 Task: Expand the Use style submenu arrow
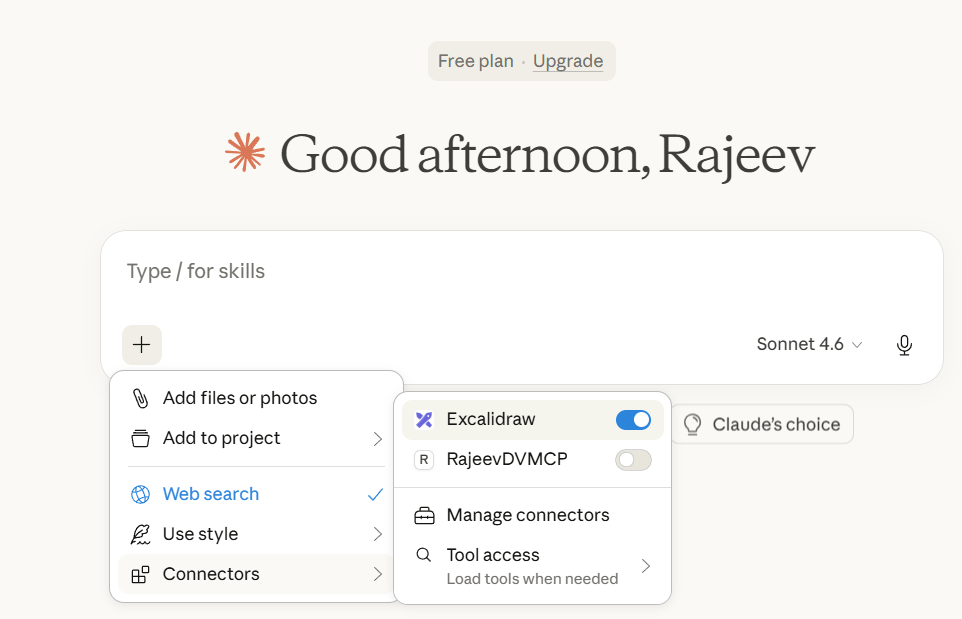tap(377, 534)
